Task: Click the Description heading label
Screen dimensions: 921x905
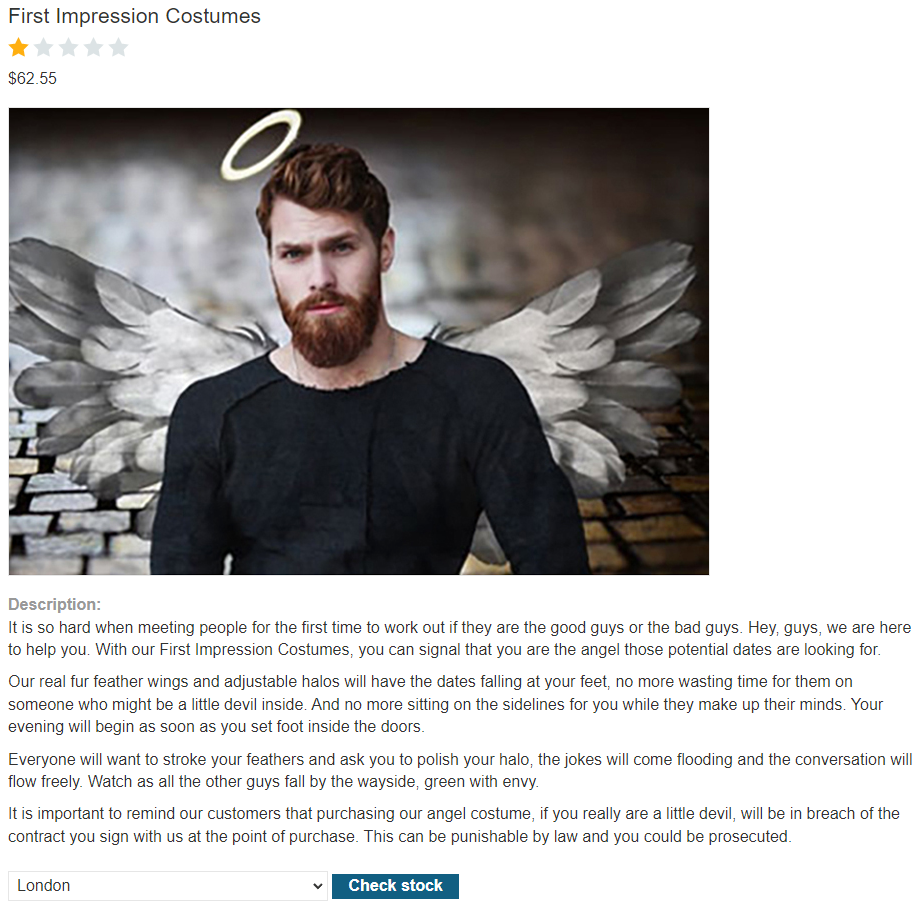Action: [55, 604]
